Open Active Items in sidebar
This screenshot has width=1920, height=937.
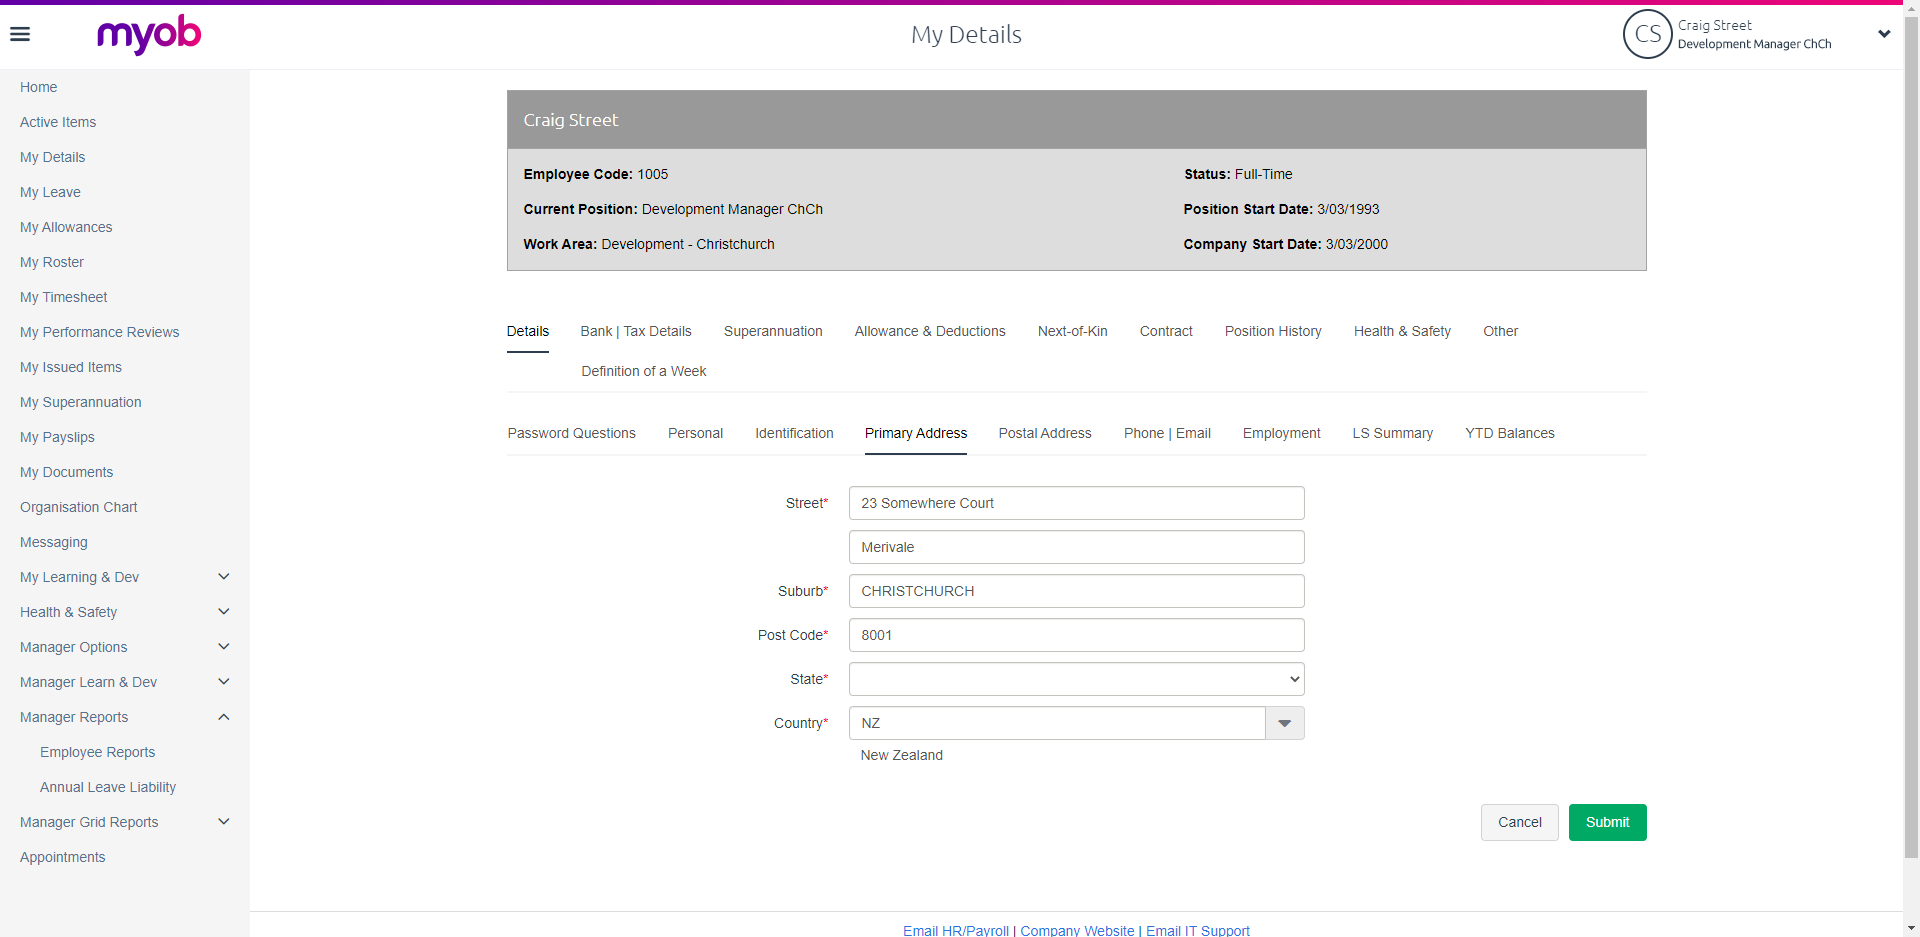[x=58, y=122]
